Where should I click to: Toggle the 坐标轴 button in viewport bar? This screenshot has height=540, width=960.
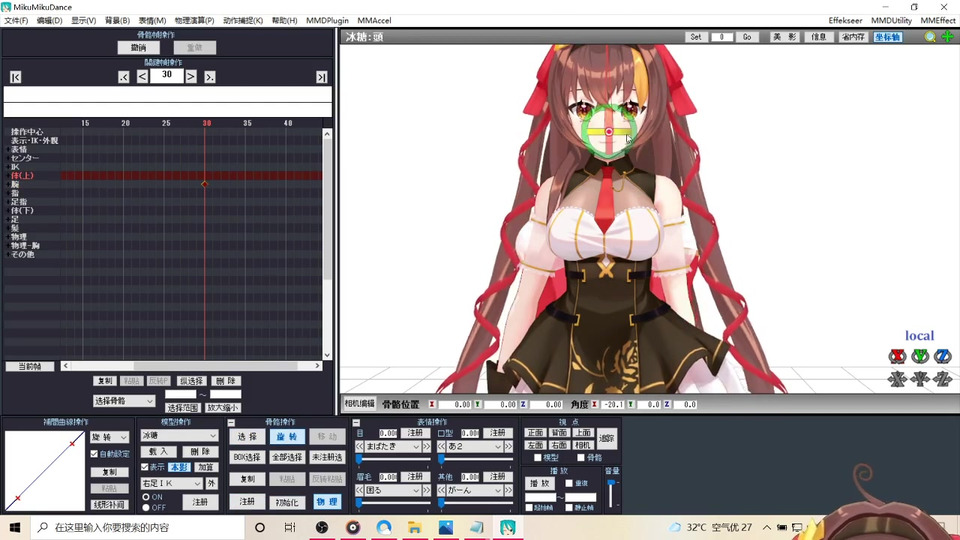pos(888,37)
